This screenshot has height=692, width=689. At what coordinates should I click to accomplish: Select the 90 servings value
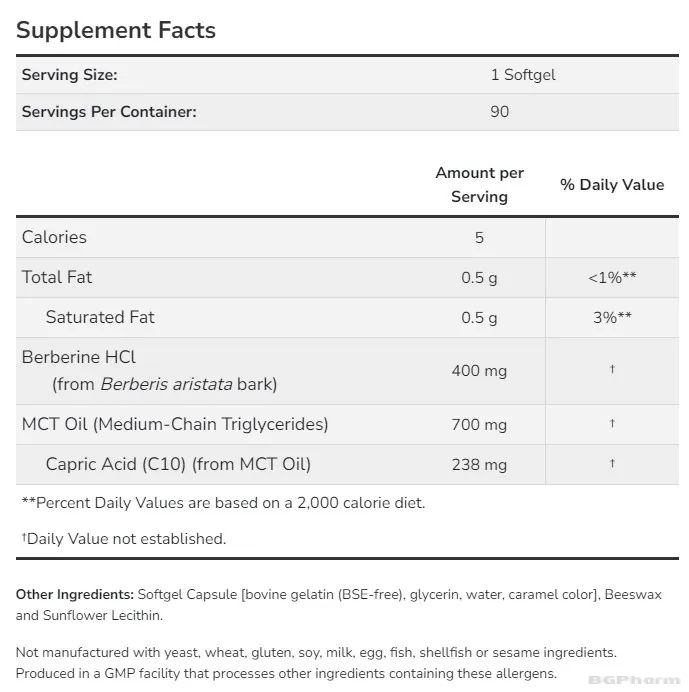pyautogui.click(x=499, y=112)
